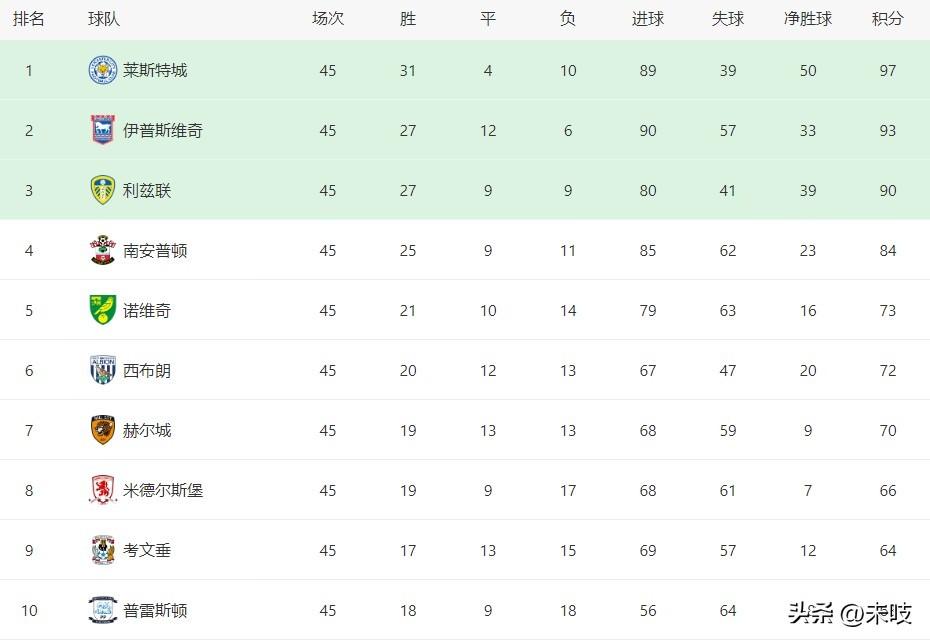The image size is (930, 643).
Task: Click the 场次 column header
Action: point(328,19)
